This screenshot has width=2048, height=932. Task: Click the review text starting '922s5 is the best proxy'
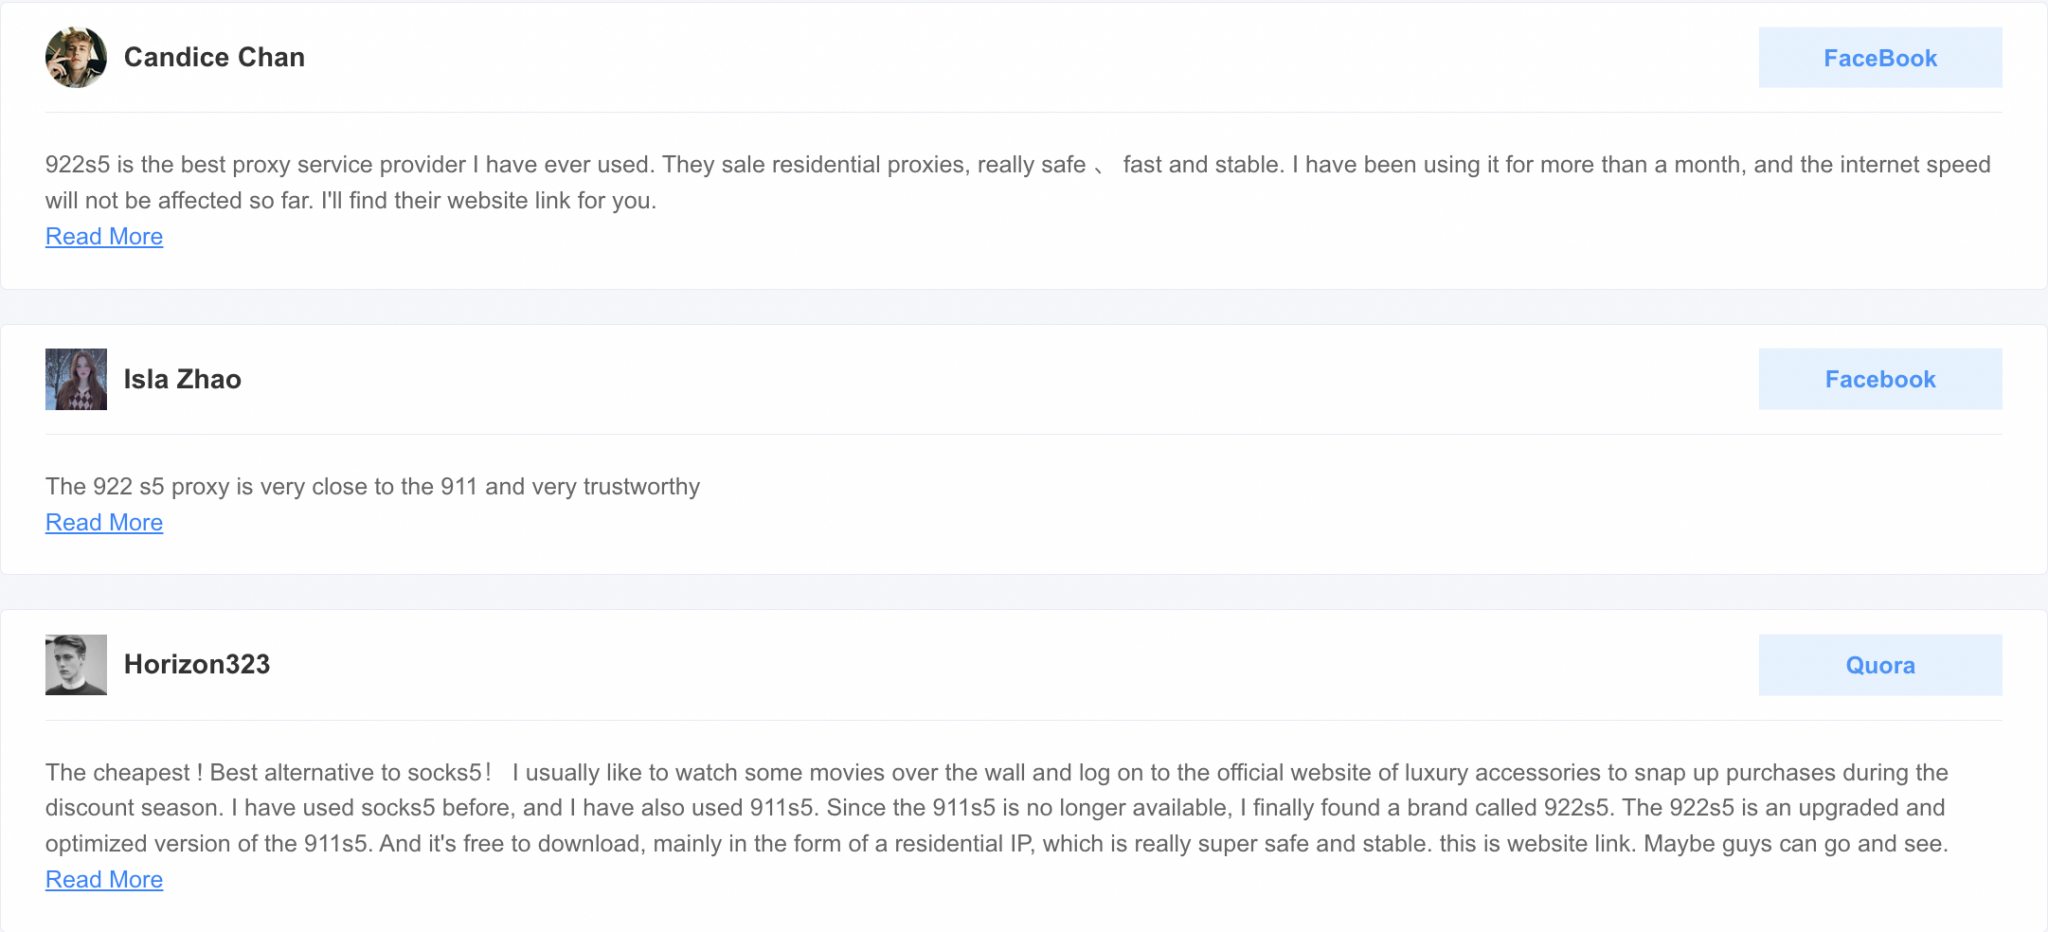(x=1018, y=183)
